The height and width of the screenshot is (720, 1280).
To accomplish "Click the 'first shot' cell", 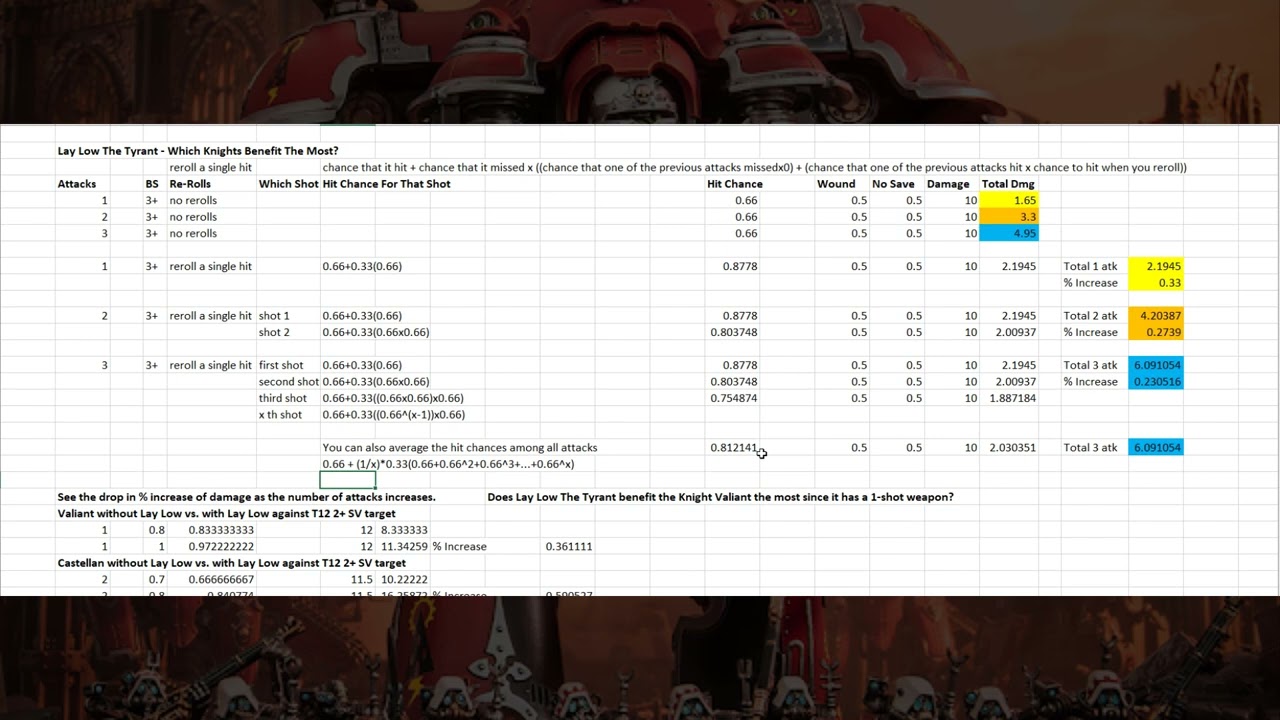I will coord(281,365).
